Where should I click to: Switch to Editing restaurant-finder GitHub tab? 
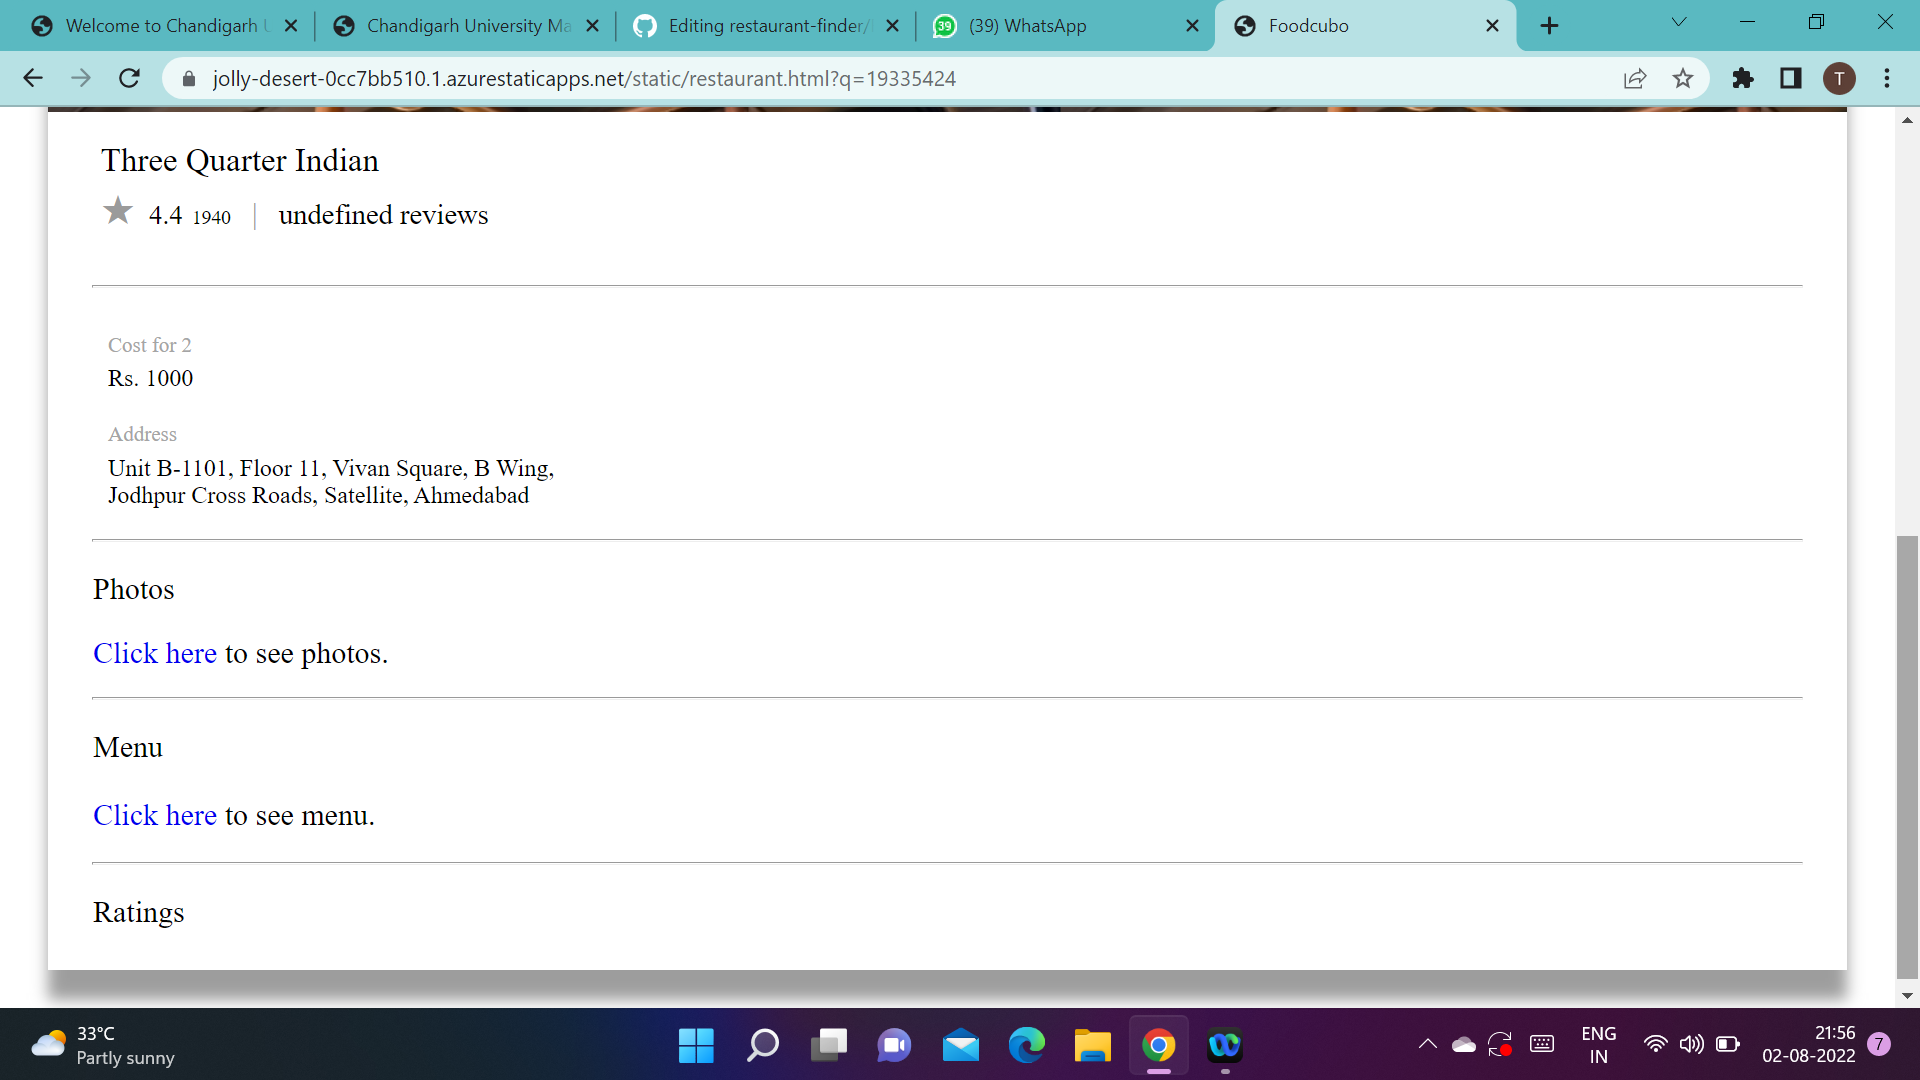(x=765, y=26)
